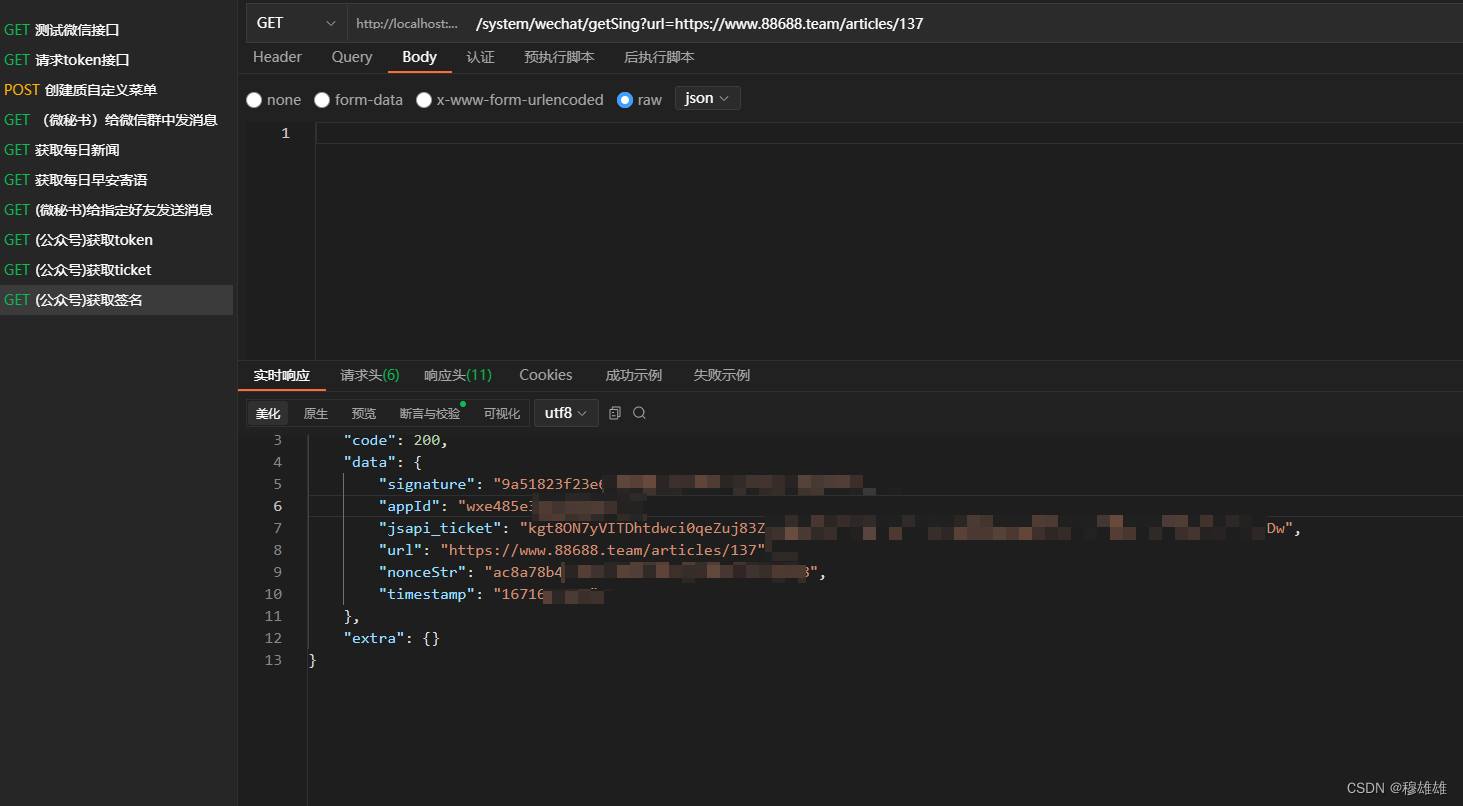Click the "signature" key in the response
Screen dimensions: 1463x806
(427, 484)
